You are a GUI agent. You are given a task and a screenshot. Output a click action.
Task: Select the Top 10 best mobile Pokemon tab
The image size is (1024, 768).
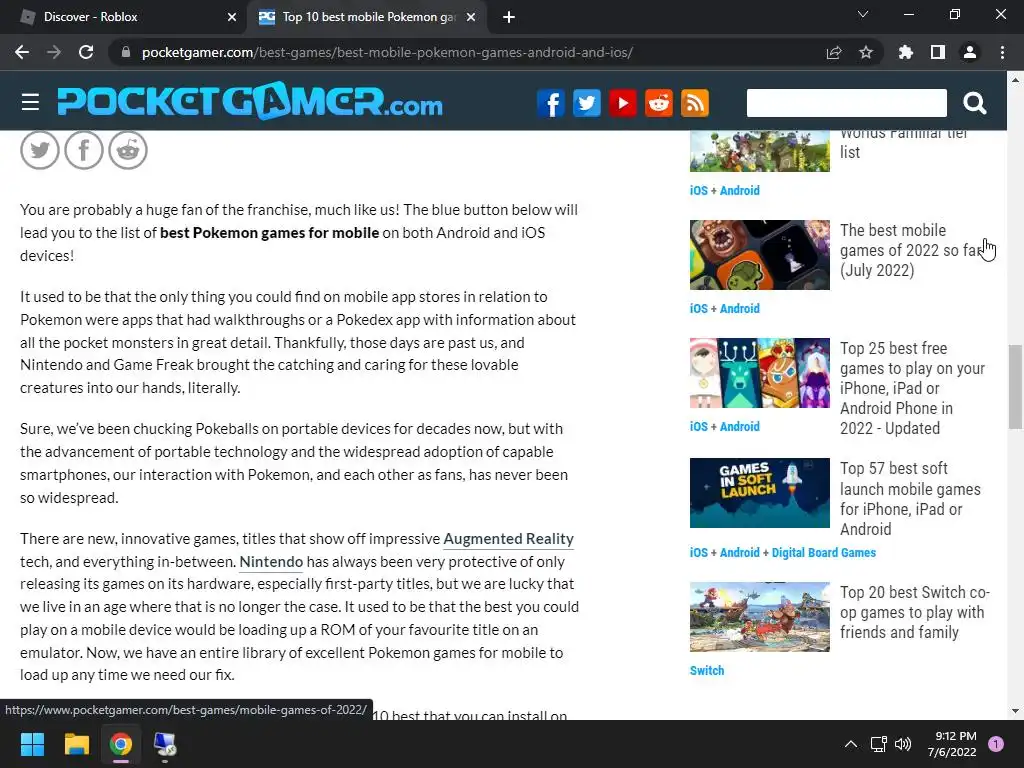click(366, 17)
